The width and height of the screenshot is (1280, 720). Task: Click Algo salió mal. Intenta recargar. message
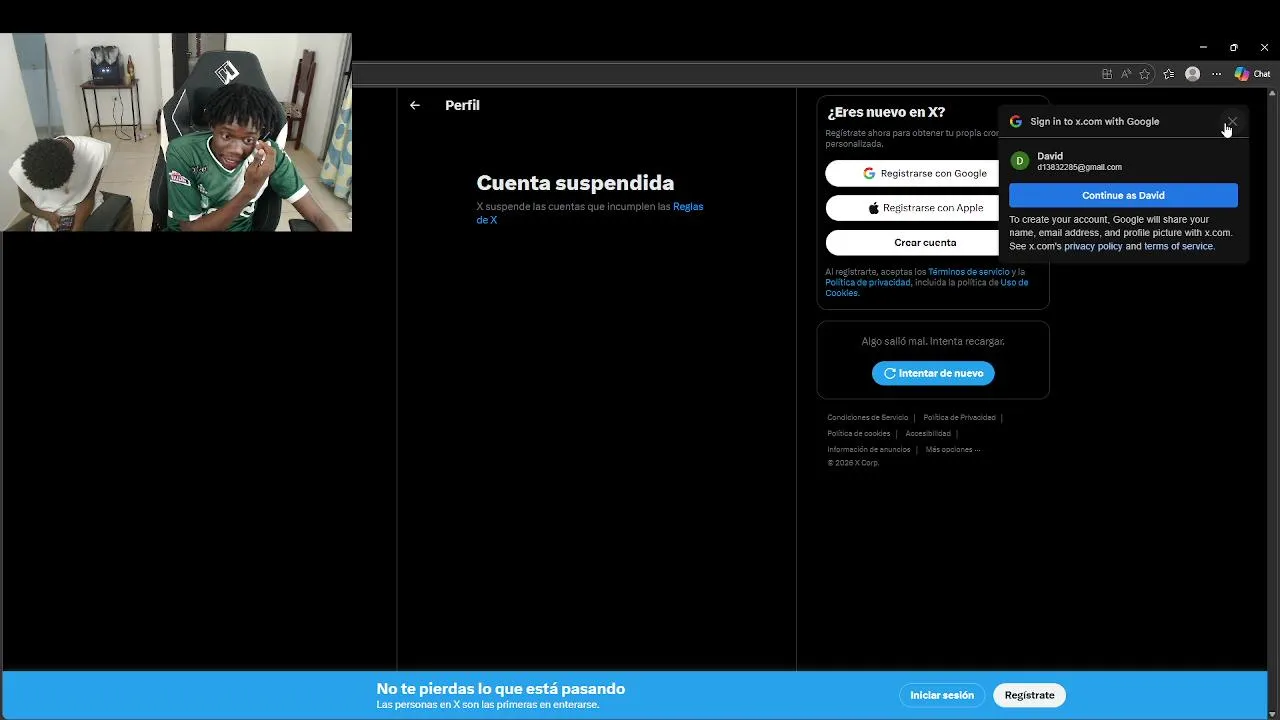(933, 341)
